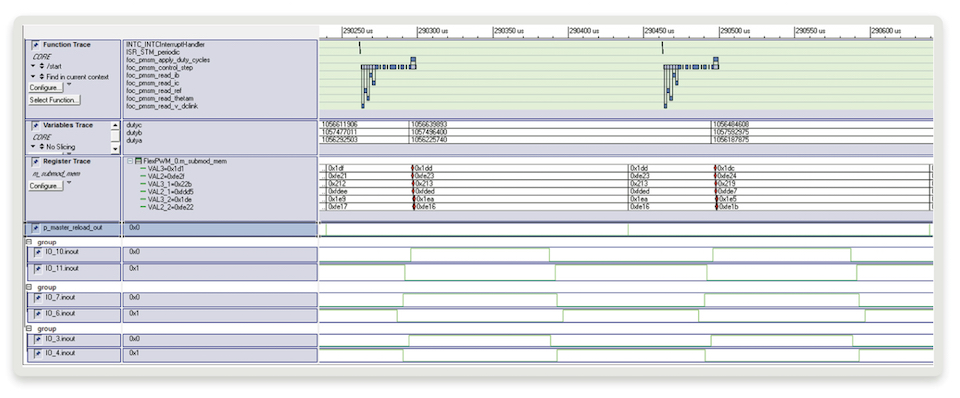Click the Configure button under Function Trace
Screen dimensions: 960x398
click(46, 88)
